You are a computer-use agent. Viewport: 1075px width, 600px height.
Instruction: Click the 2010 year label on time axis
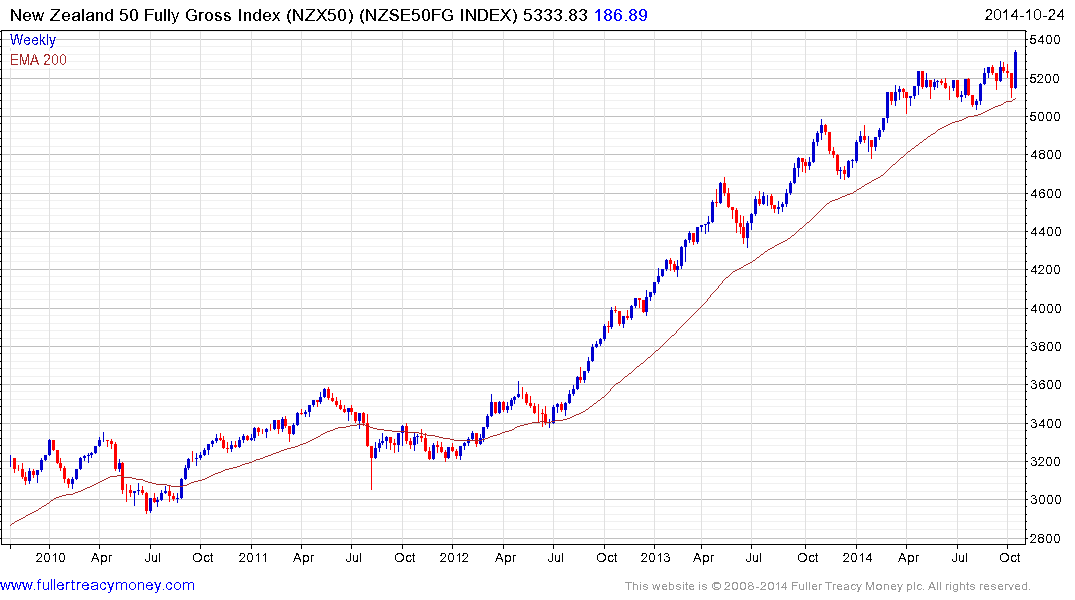50,557
